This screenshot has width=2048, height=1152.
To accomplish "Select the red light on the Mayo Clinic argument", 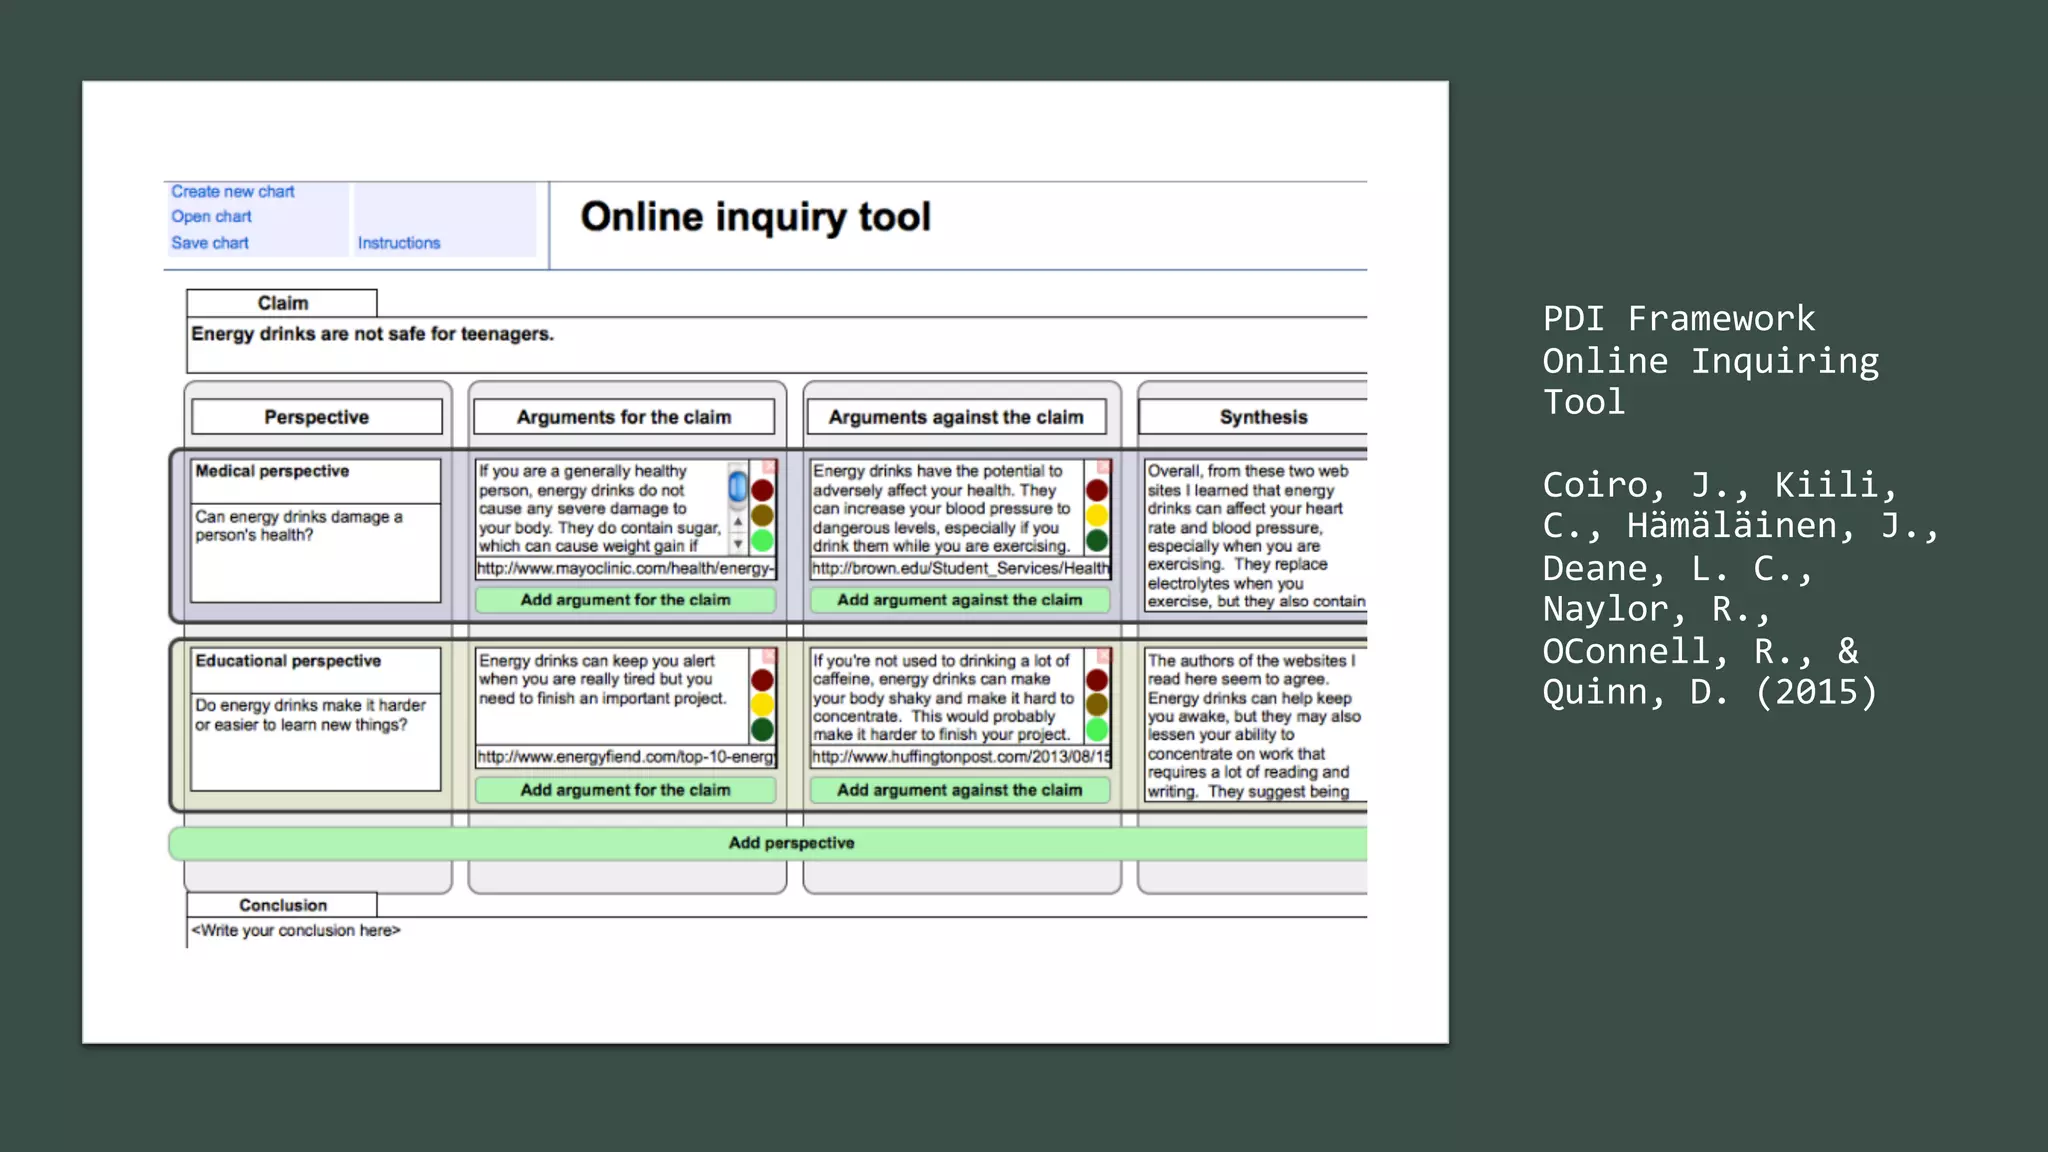I will pyautogui.click(x=762, y=491).
